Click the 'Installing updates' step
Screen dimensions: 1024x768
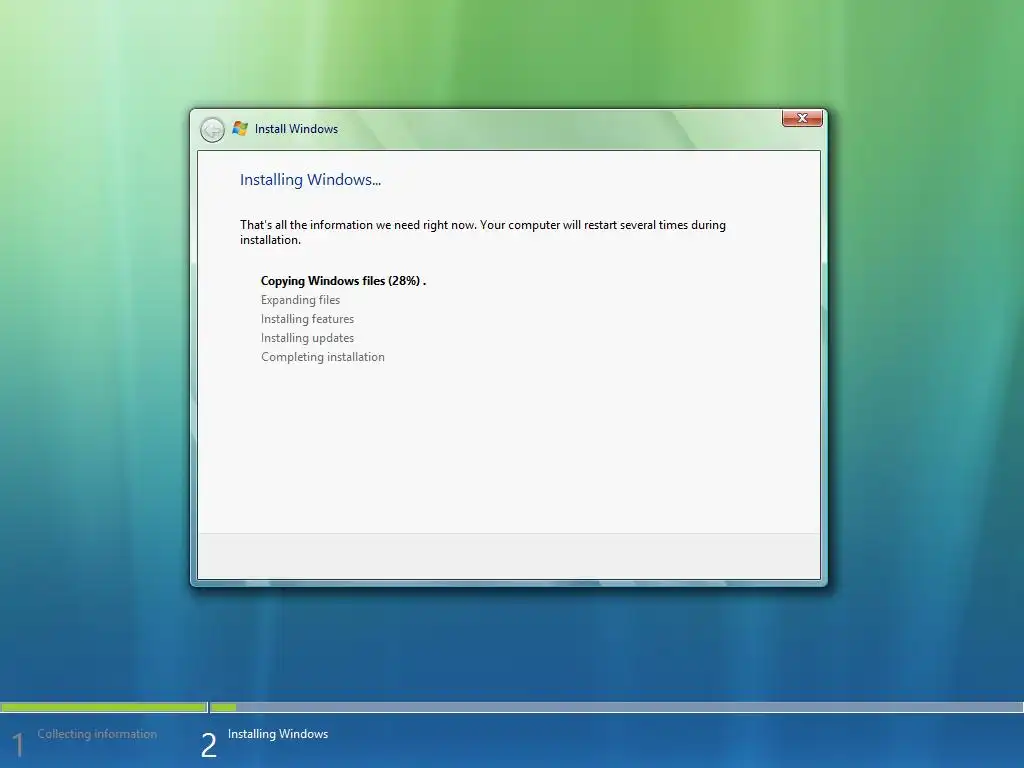pos(308,338)
